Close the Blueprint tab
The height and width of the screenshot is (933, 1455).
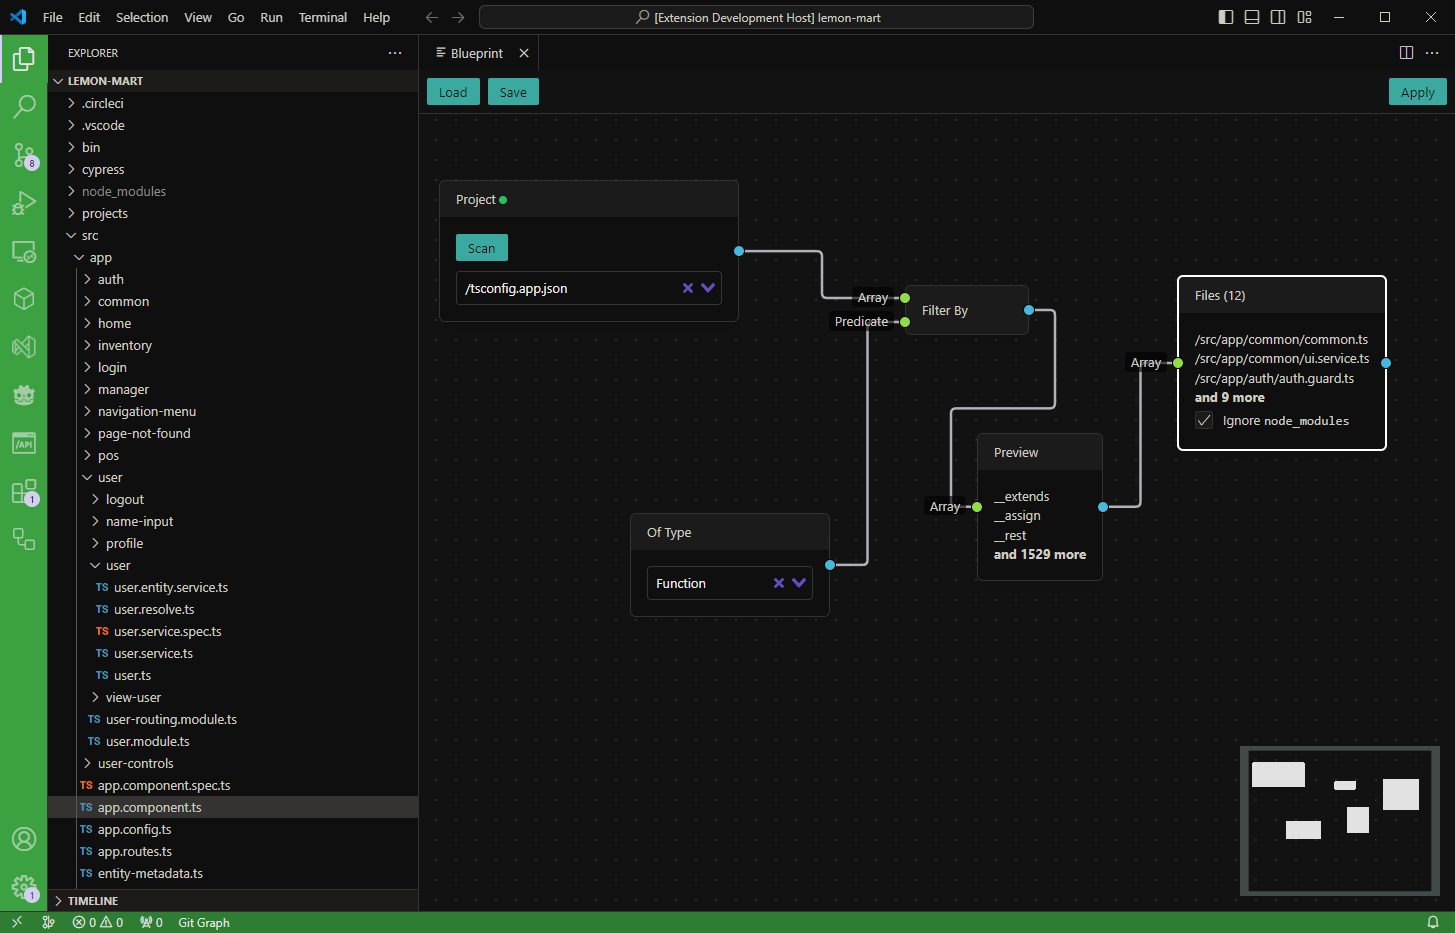pos(524,53)
